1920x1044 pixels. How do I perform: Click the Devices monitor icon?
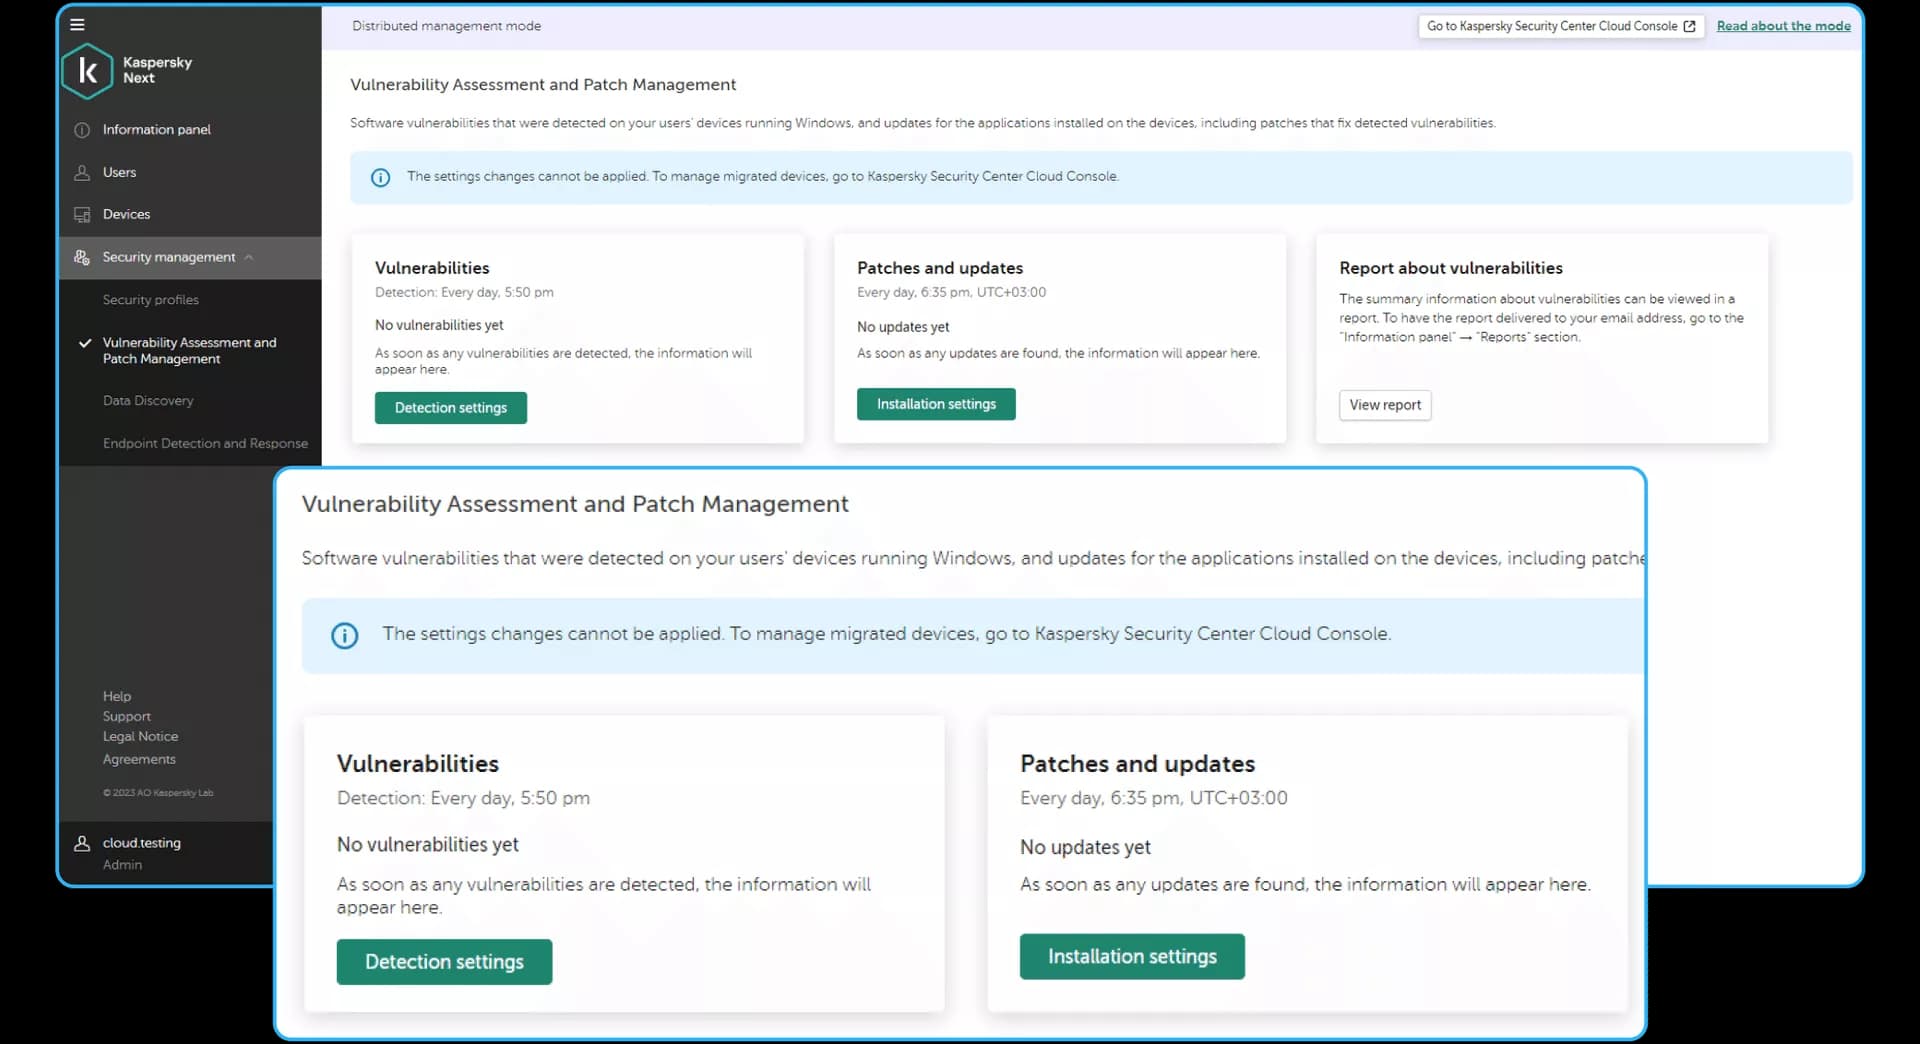pyautogui.click(x=82, y=215)
